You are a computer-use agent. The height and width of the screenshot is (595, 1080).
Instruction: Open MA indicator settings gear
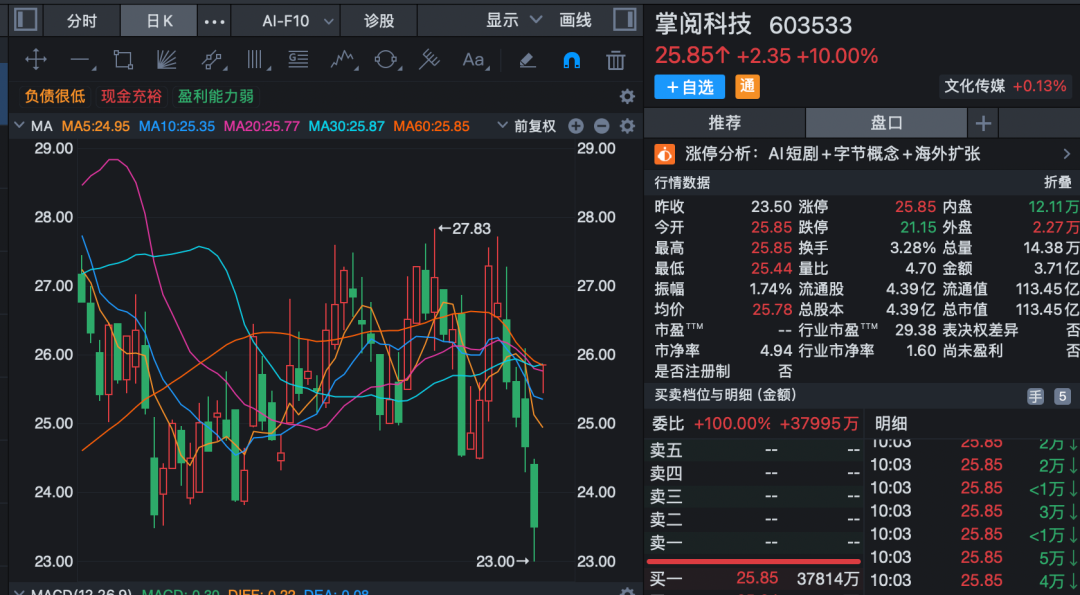(x=627, y=126)
